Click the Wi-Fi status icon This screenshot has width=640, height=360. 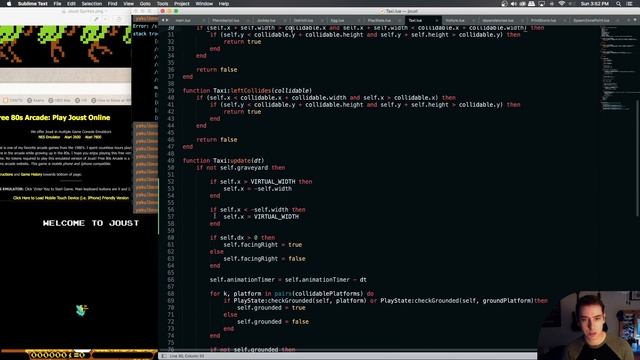pyautogui.click(x=562, y=4)
